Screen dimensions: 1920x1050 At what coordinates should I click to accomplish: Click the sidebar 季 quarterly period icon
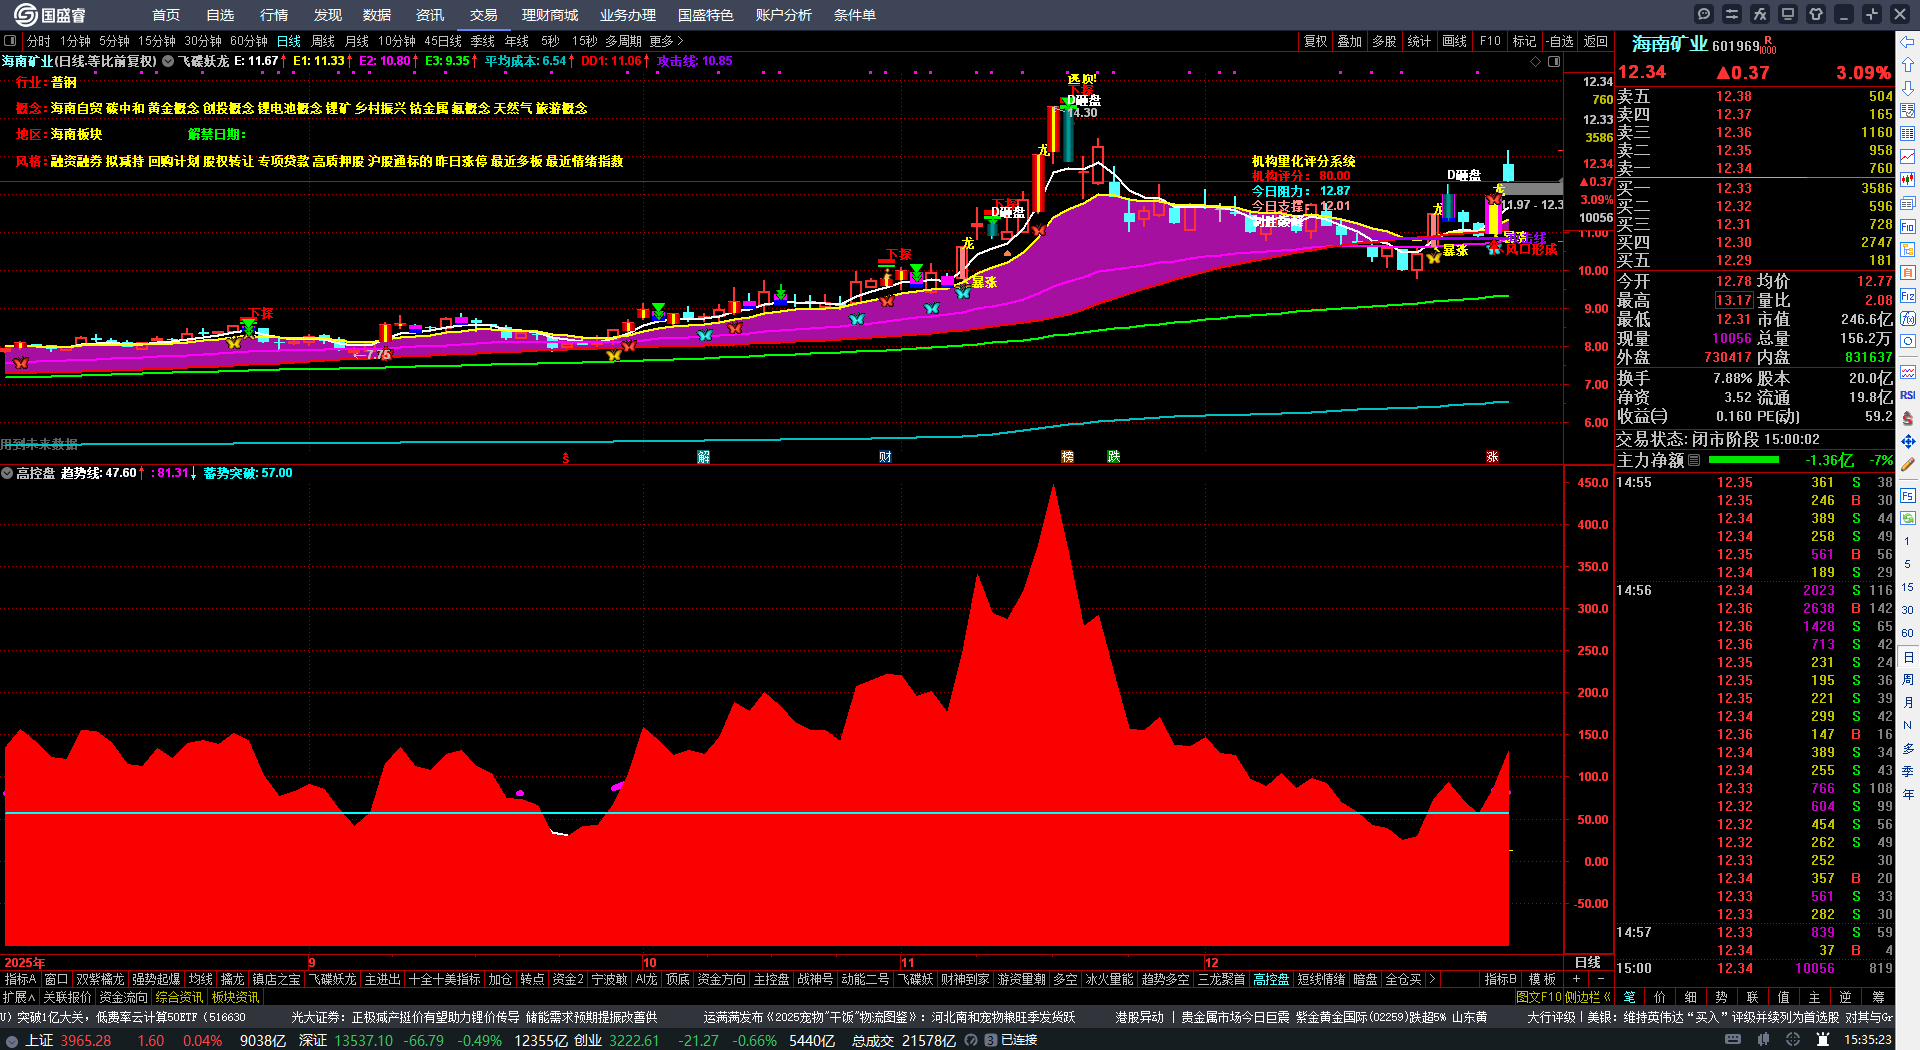pos(1908,771)
